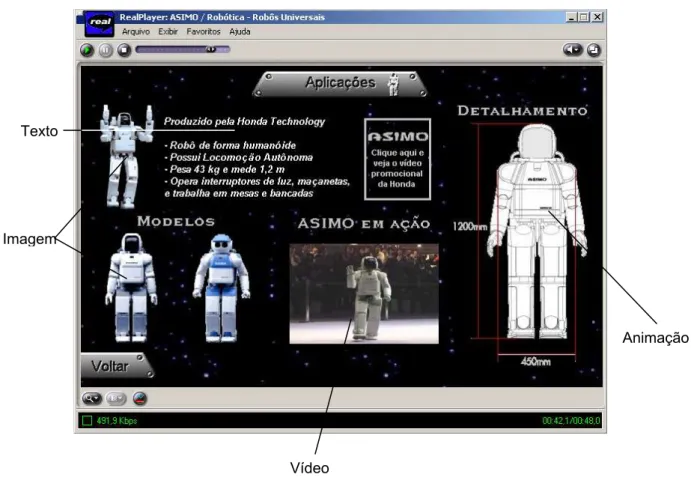Click the 'Possui Locomoção Autônoma' line
Image resolution: width=691 pixels, height=477 pixels.
click(x=238, y=157)
